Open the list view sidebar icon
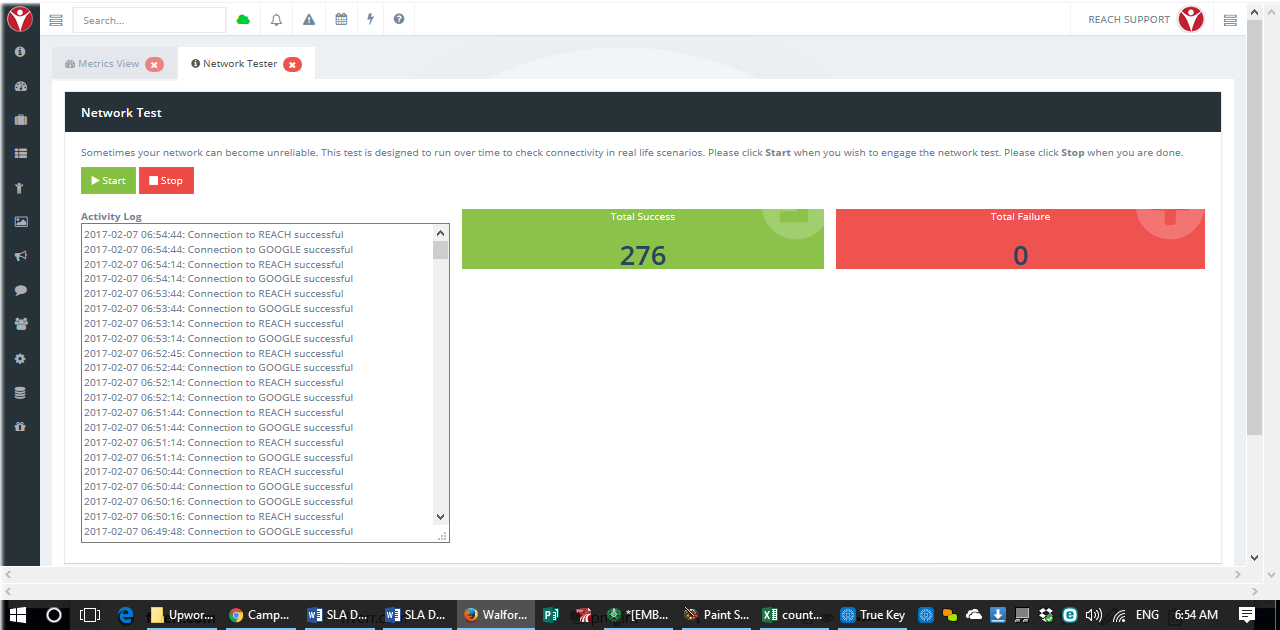The image size is (1280, 630). (20, 154)
